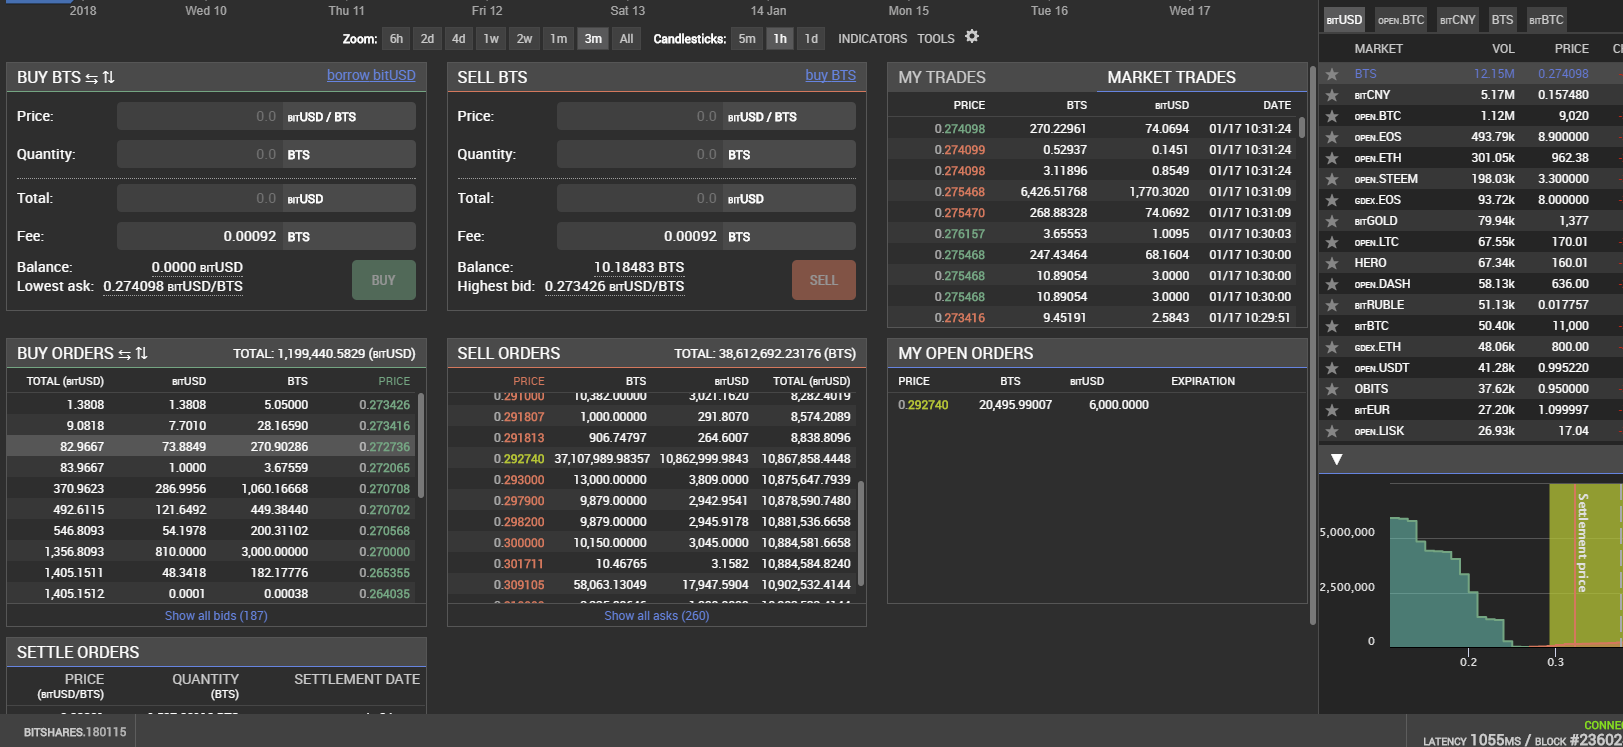Image resolution: width=1623 pixels, height=747 pixels.
Task: Open INDICATORS dropdown
Action: (x=873, y=39)
